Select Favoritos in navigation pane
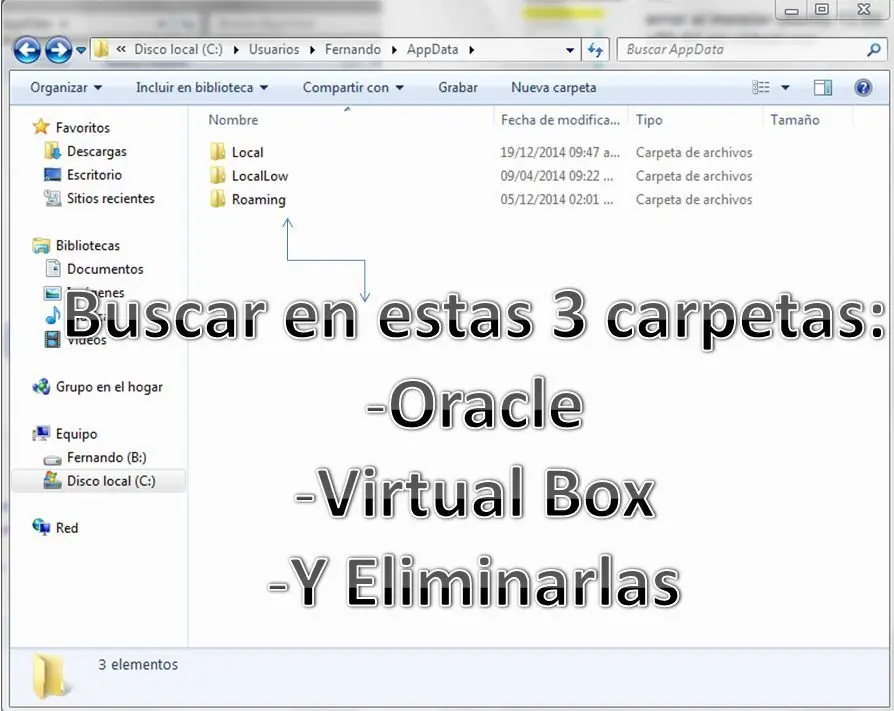Viewport: 894px width, 711px height. tap(83, 127)
